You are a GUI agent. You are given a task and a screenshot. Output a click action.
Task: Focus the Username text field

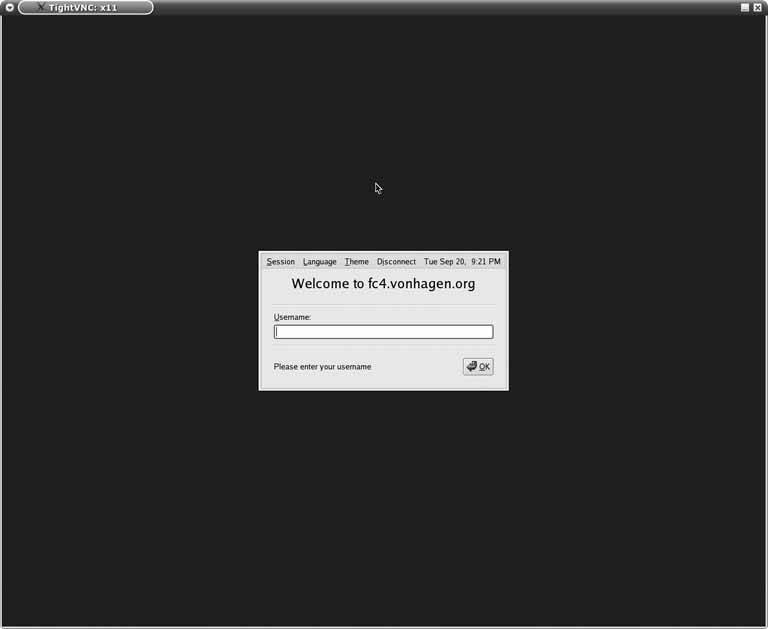pyautogui.click(x=383, y=332)
